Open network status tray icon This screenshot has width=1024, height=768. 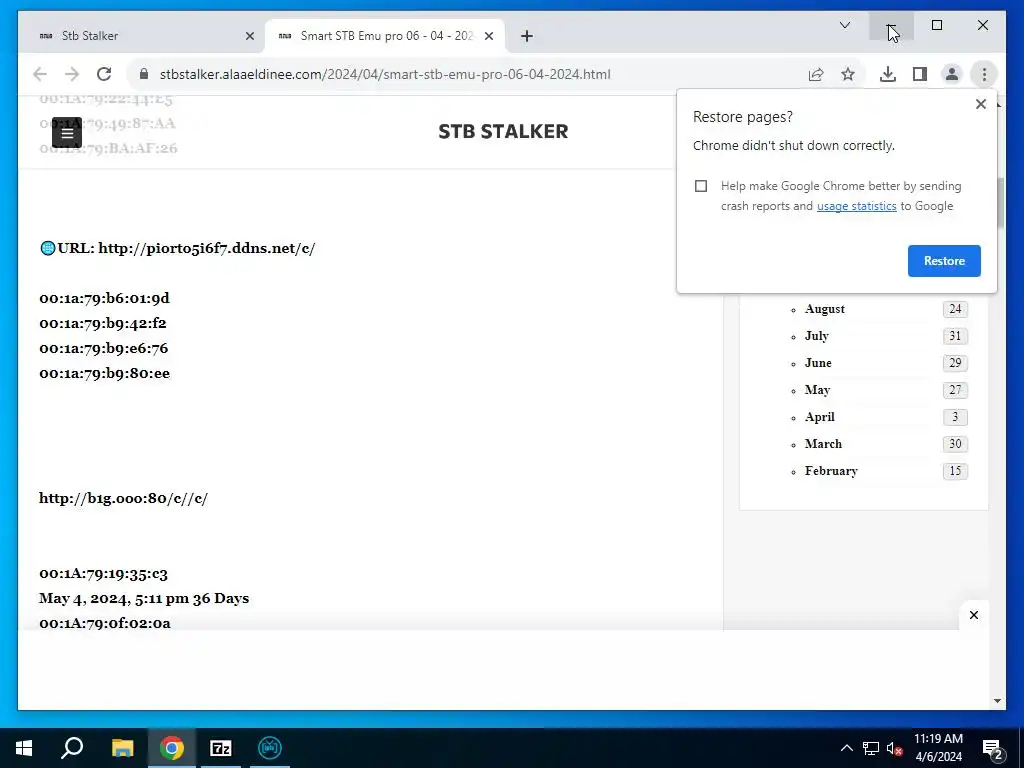[x=871, y=748]
